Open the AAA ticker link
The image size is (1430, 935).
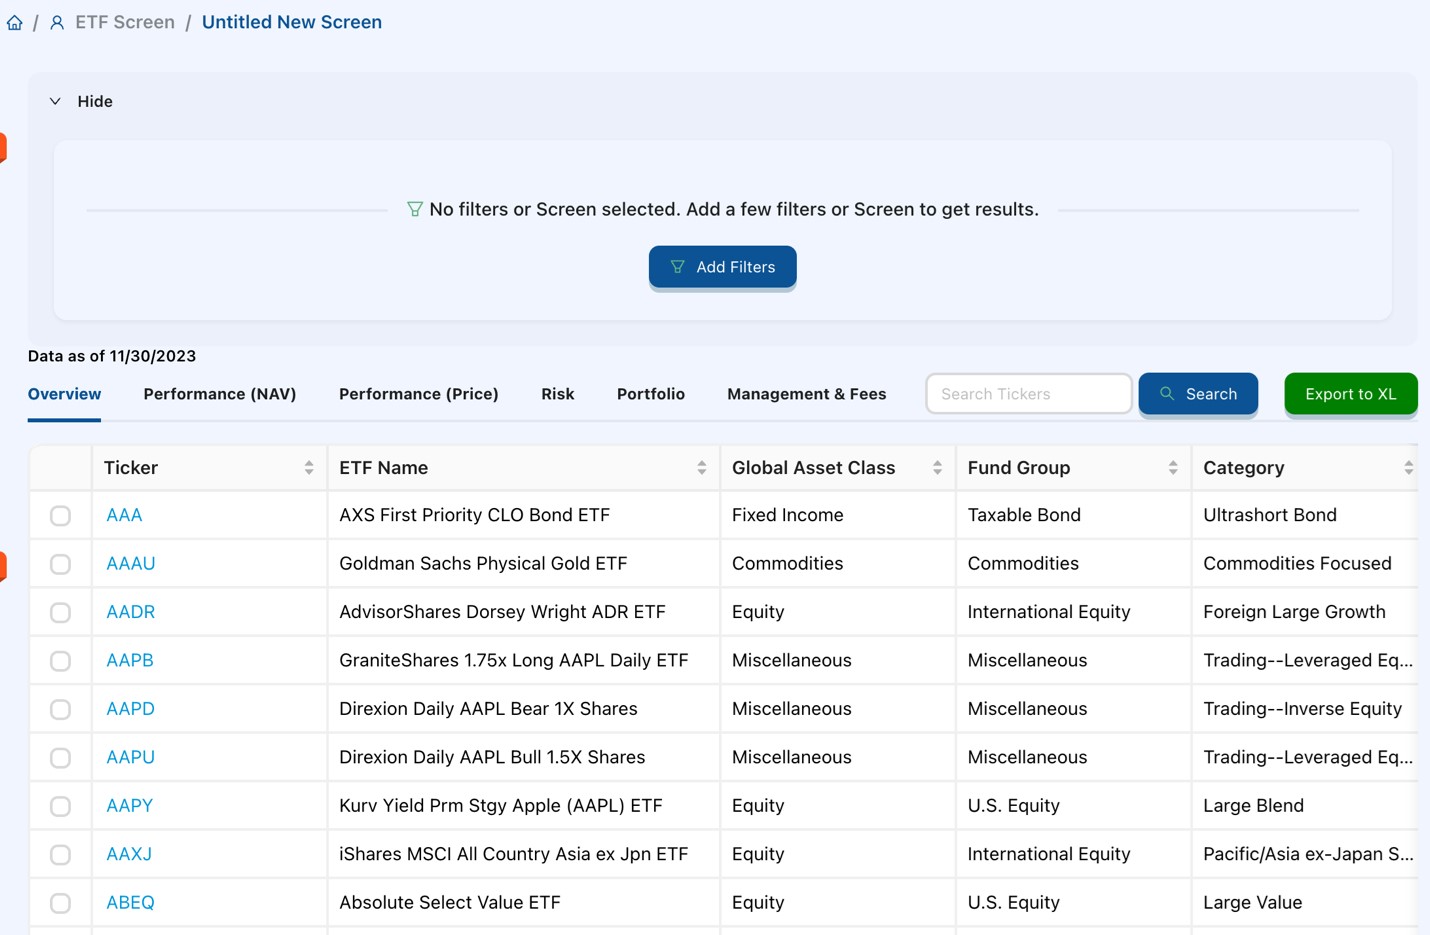coord(124,515)
